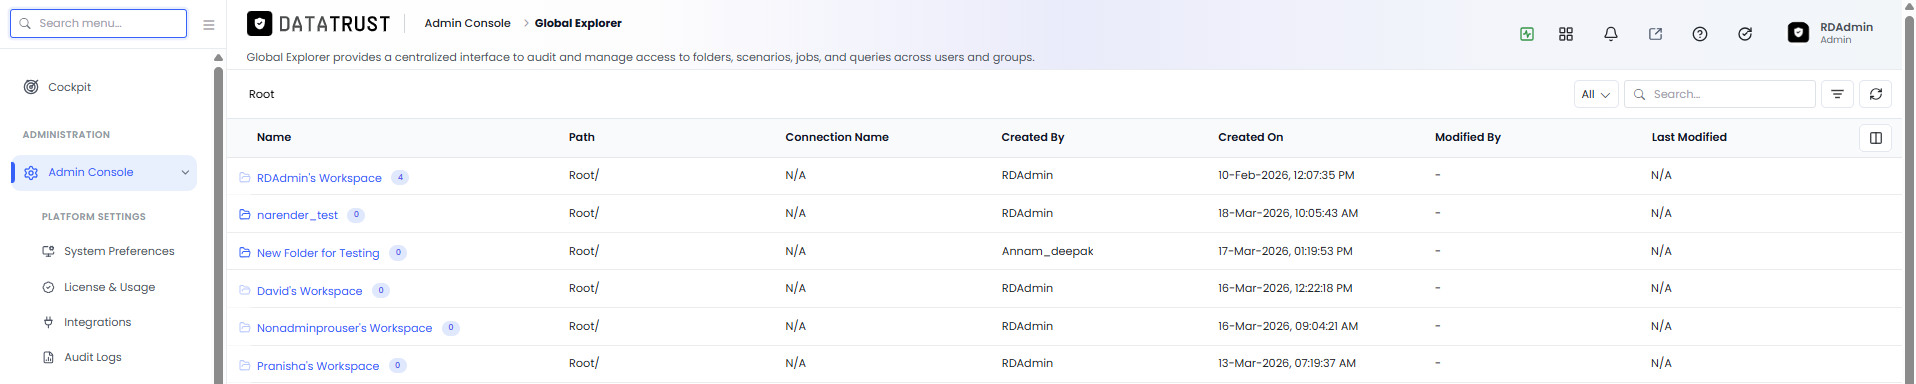Open Pranisha's Workspace folder link

(x=318, y=366)
